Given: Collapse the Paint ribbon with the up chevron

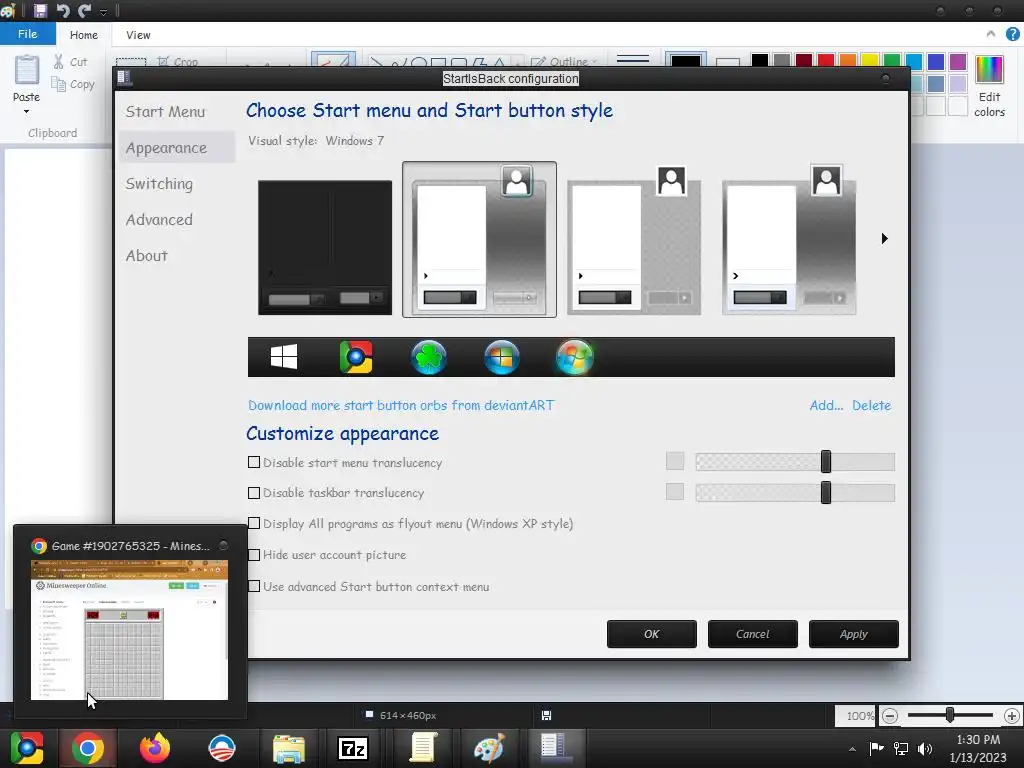Looking at the screenshot, I should coord(991,34).
